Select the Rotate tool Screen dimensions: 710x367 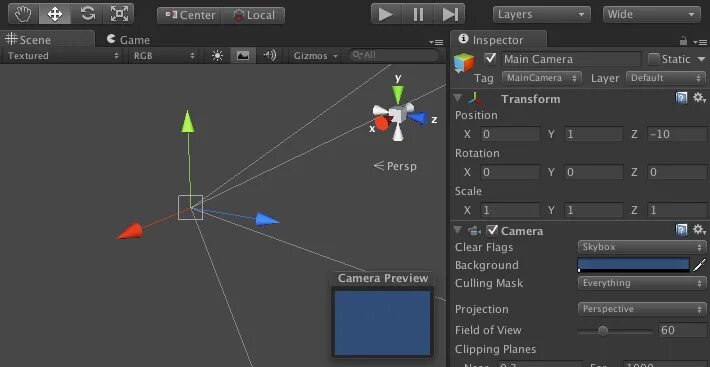87,14
